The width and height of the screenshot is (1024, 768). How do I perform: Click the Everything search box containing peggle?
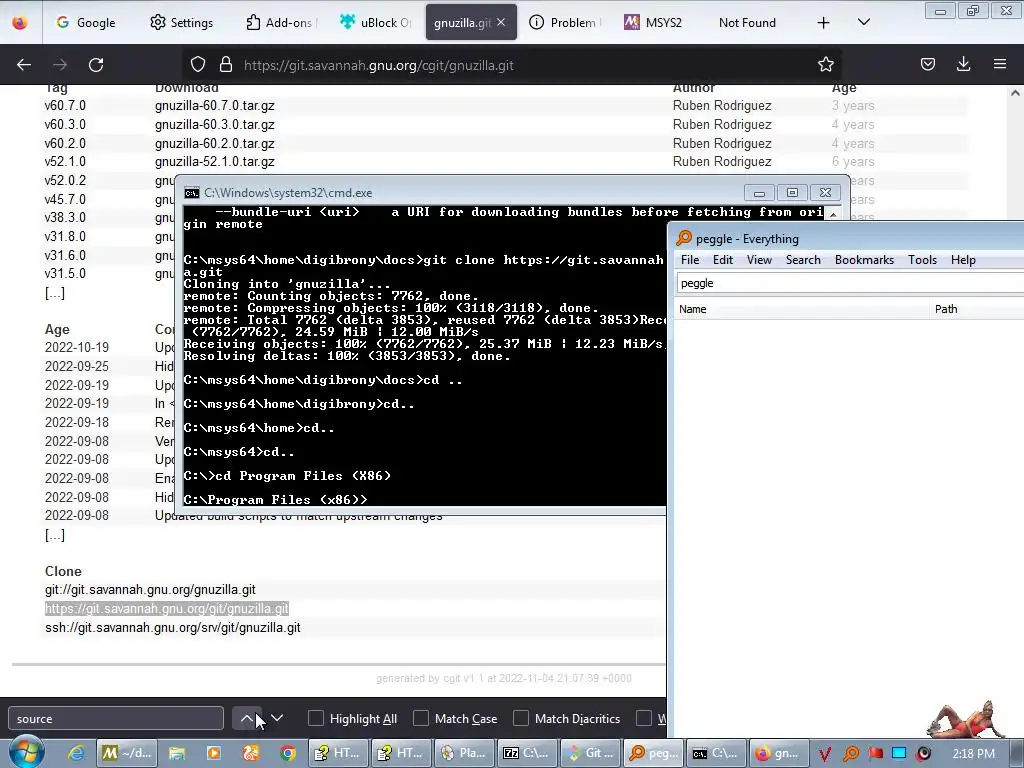(x=849, y=283)
